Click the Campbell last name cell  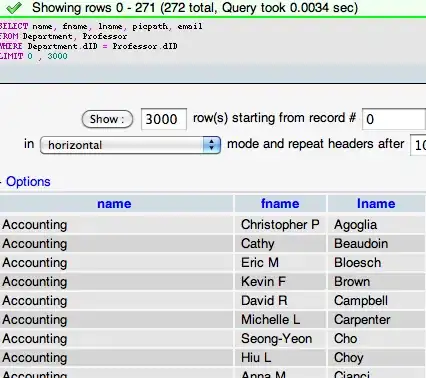click(377, 301)
